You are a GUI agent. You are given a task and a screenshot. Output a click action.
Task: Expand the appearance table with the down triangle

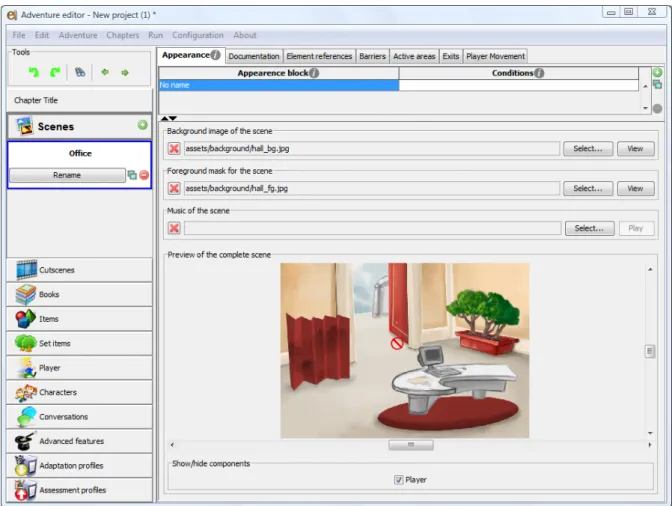coord(173,118)
